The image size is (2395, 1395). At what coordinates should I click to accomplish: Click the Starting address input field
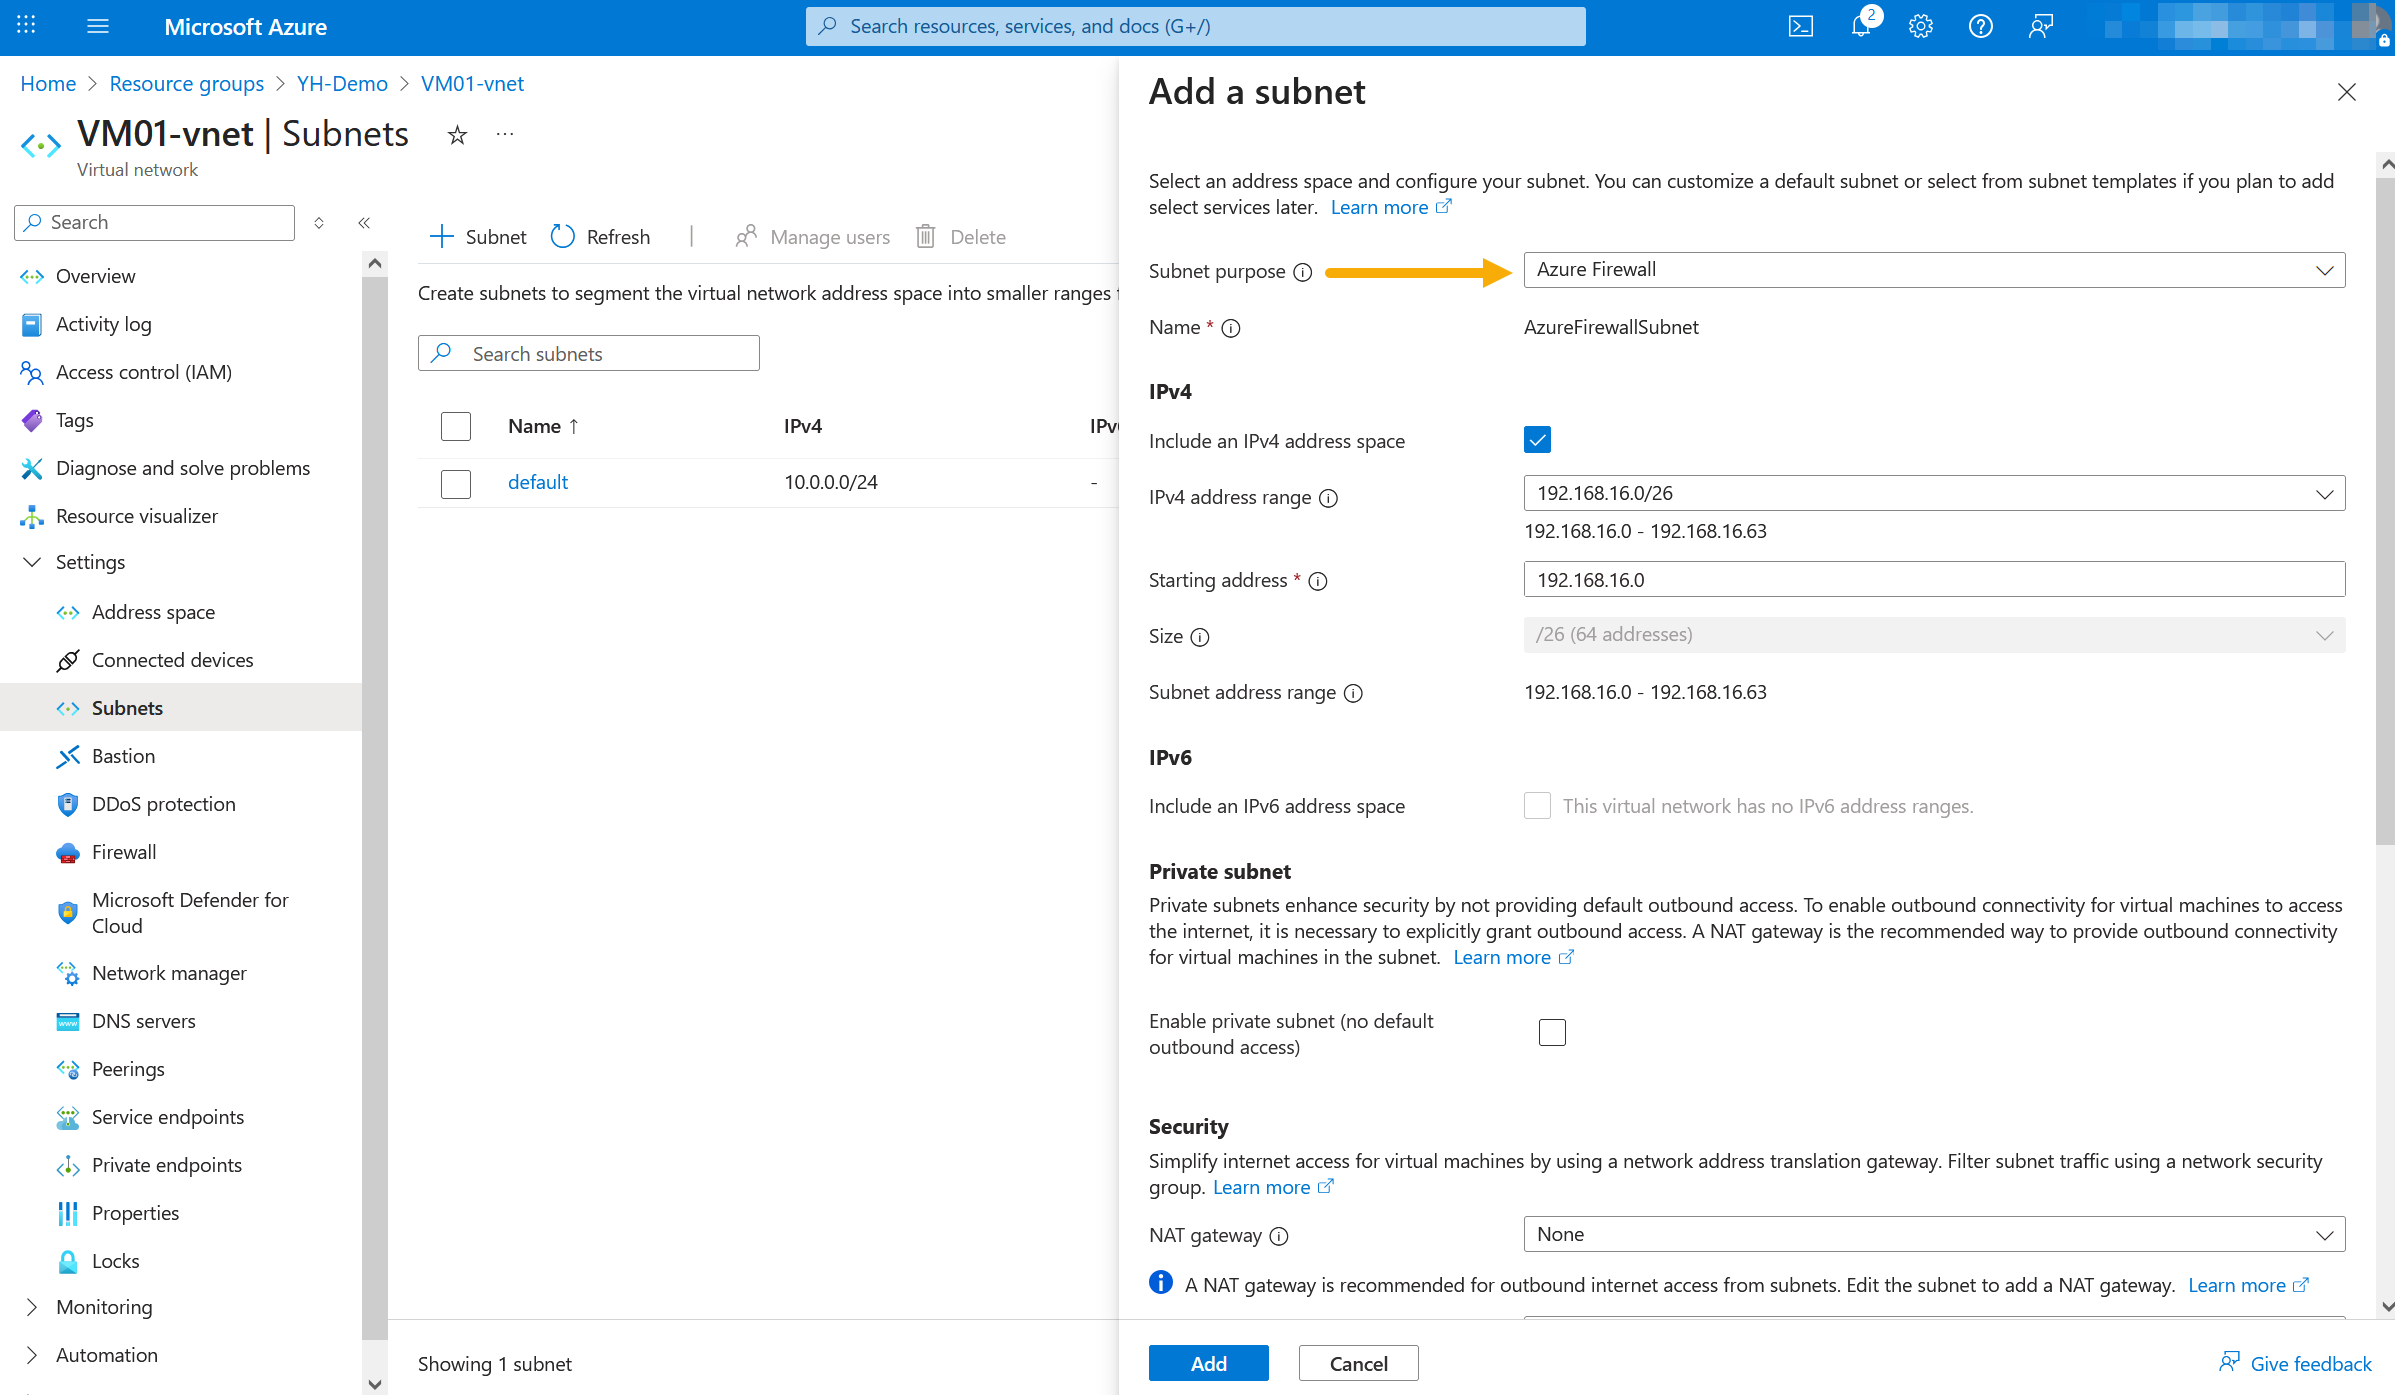(1934, 579)
